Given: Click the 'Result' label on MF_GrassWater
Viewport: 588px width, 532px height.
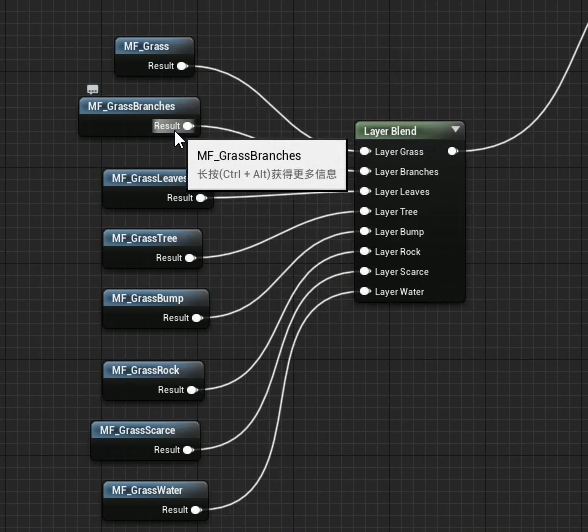Looking at the screenshot, I should [175, 510].
